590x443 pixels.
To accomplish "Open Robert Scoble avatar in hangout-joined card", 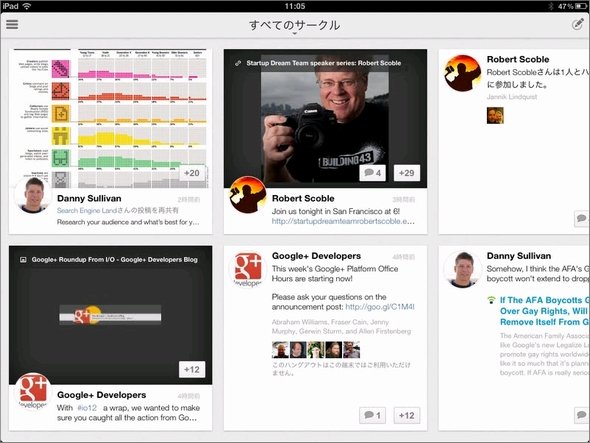I will [x=462, y=73].
